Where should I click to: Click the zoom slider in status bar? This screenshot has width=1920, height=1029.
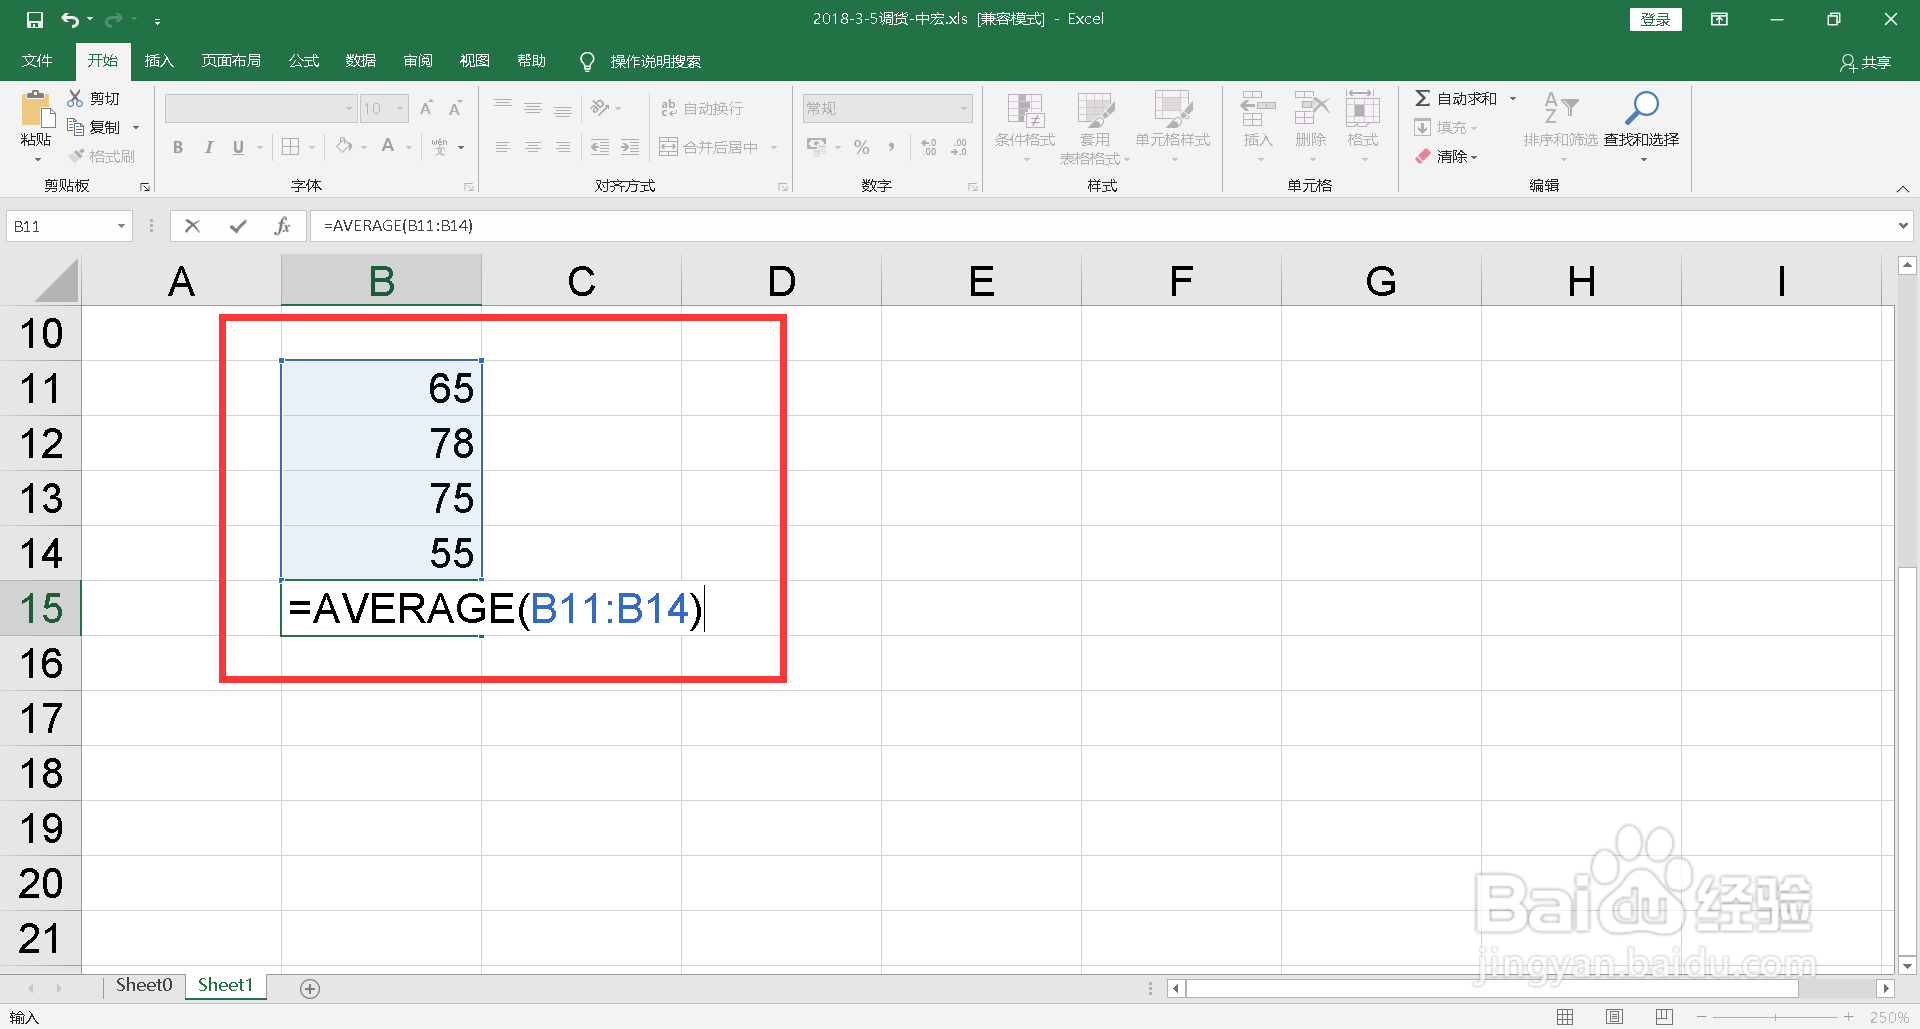pos(1774,1017)
